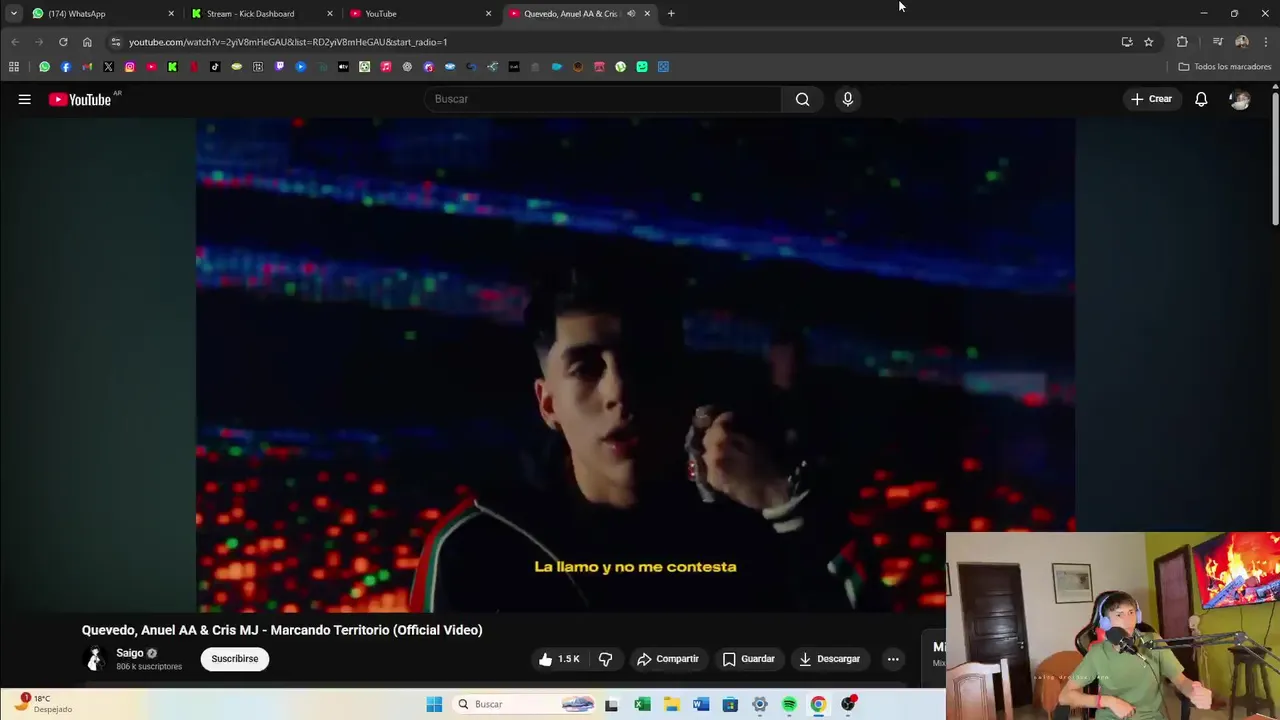Close the Kick Dashboard tab
The width and height of the screenshot is (1280, 720).
click(x=330, y=14)
